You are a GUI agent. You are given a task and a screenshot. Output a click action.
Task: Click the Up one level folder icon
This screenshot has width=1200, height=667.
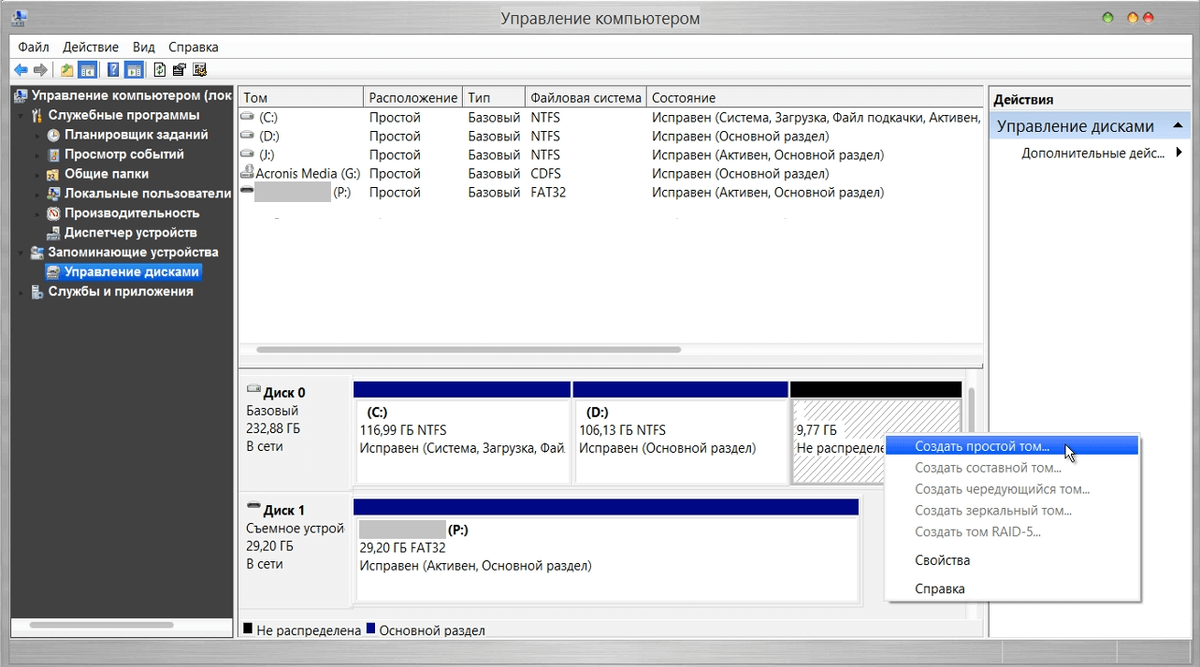point(67,70)
